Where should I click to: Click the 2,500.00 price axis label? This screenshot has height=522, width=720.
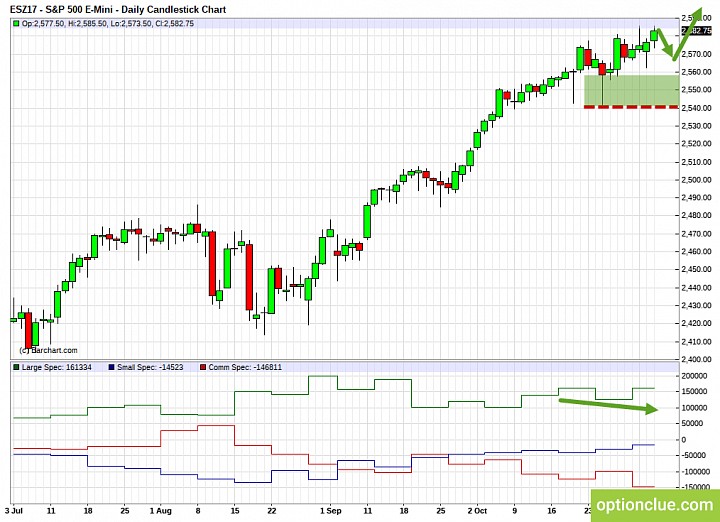pyautogui.click(x=696, y=180)
